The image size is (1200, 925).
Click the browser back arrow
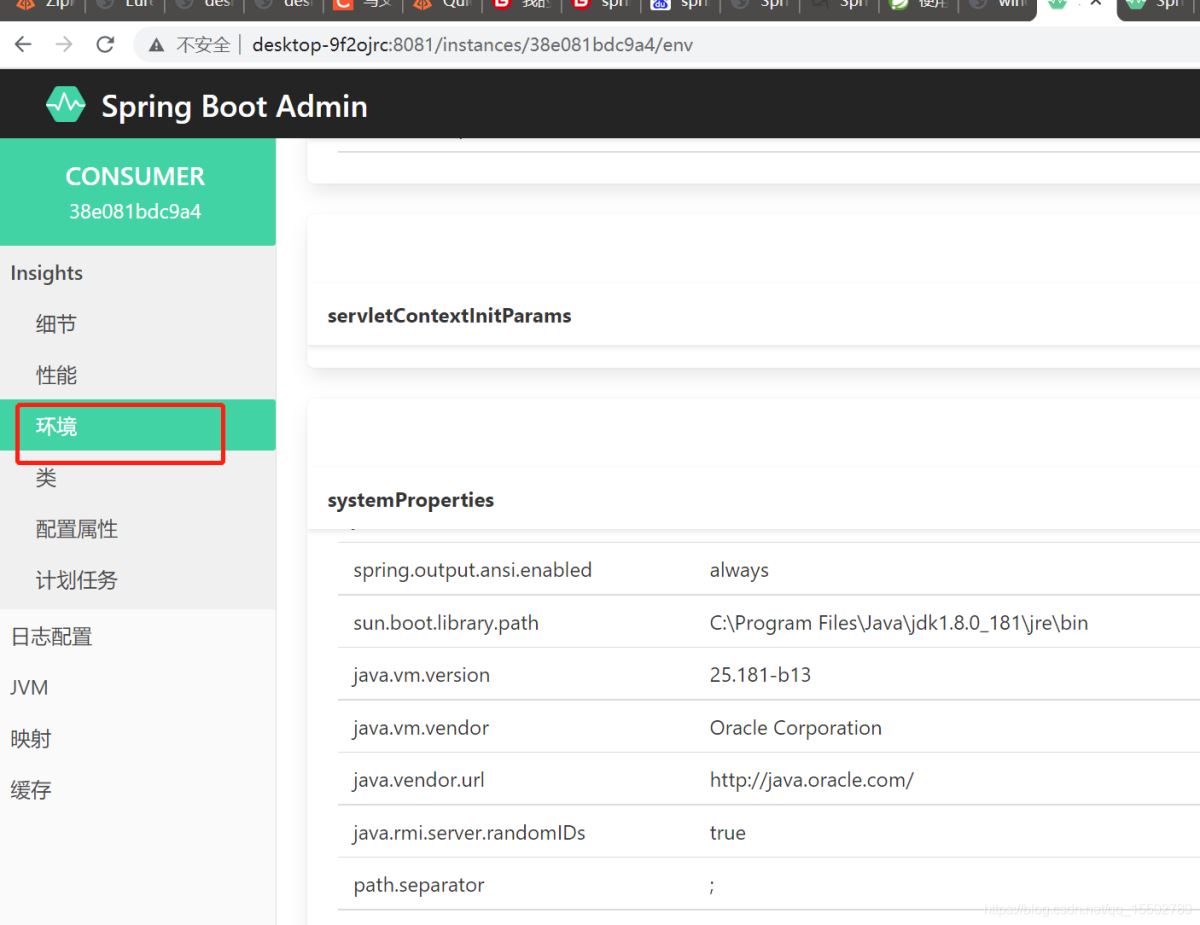(x=22, y=44)
